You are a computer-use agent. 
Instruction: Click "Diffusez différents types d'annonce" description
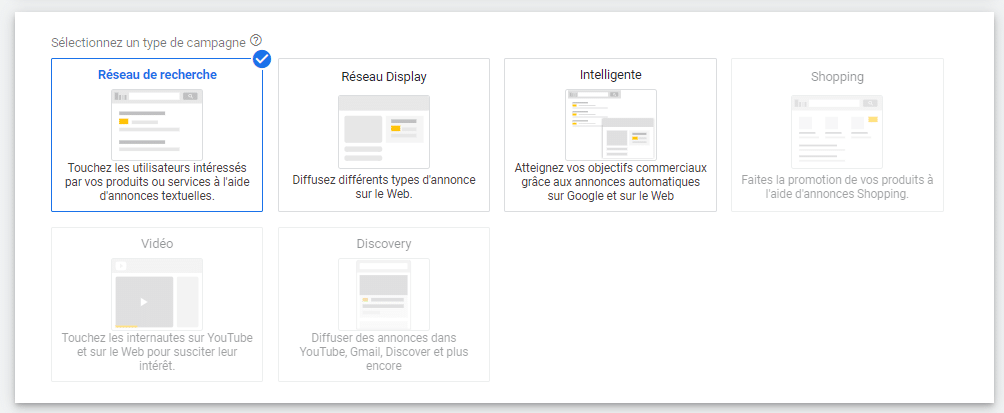[x=384, y=186]
